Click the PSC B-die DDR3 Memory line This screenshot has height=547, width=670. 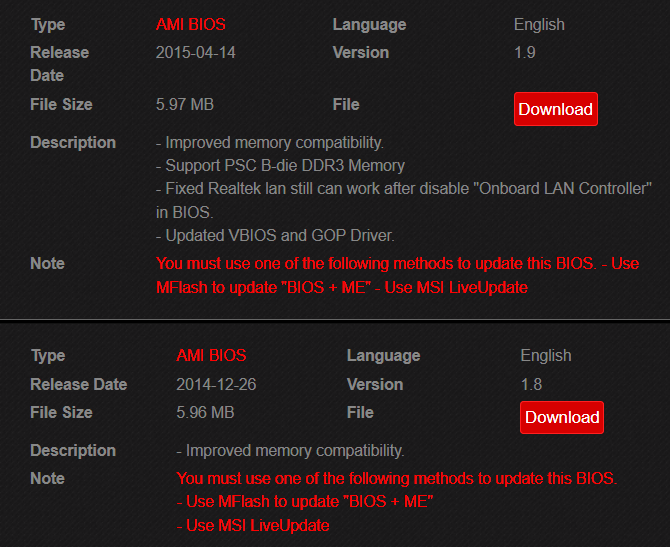click(x=280, y=165)
